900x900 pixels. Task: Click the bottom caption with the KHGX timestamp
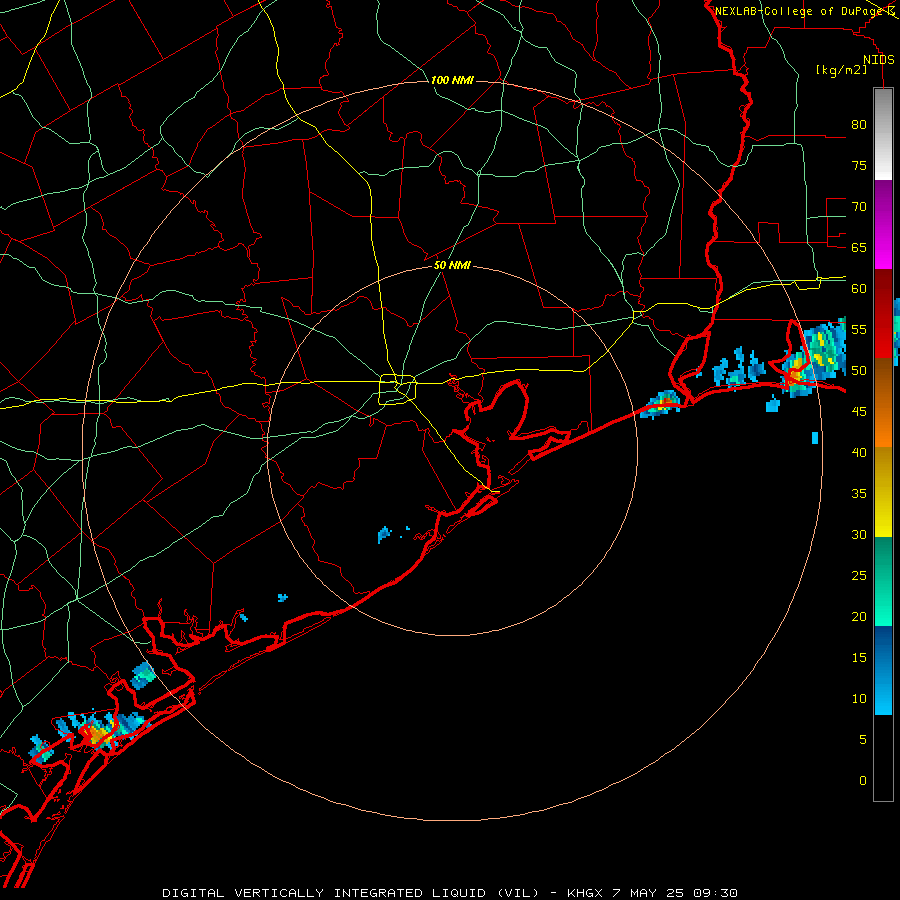coord(449,893)
